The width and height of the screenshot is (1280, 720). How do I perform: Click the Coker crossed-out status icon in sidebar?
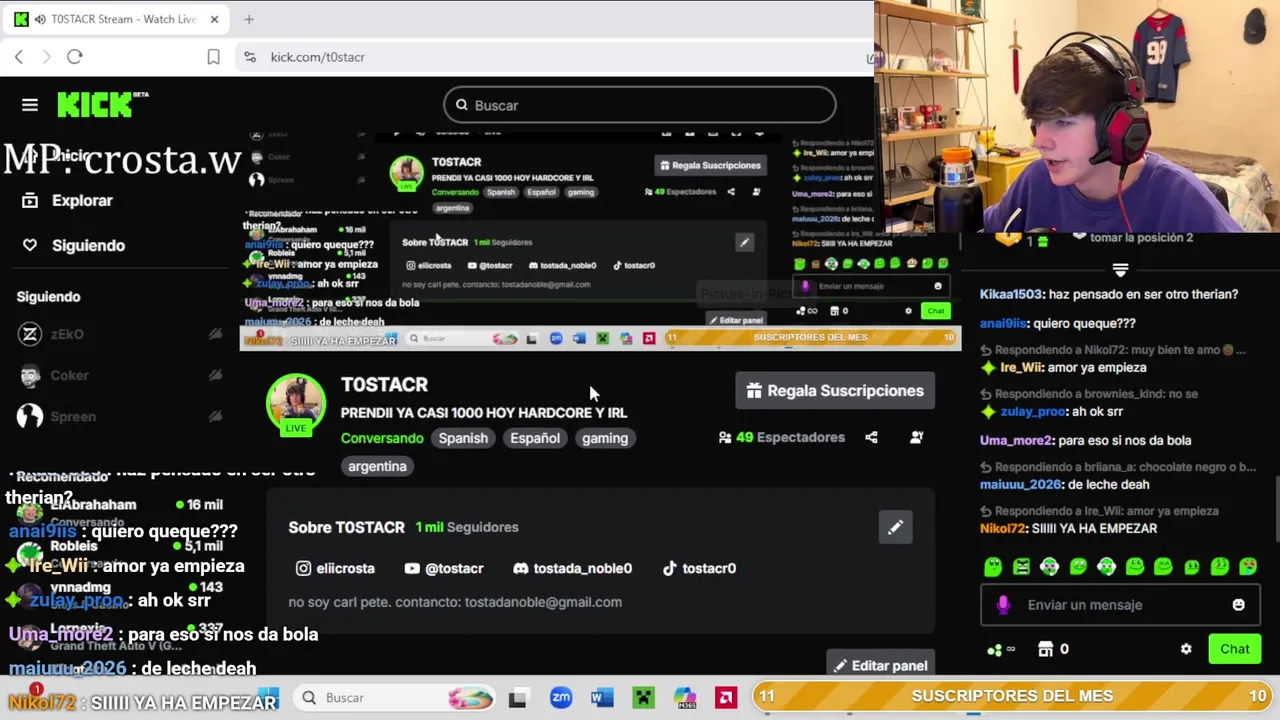[215, 375]
